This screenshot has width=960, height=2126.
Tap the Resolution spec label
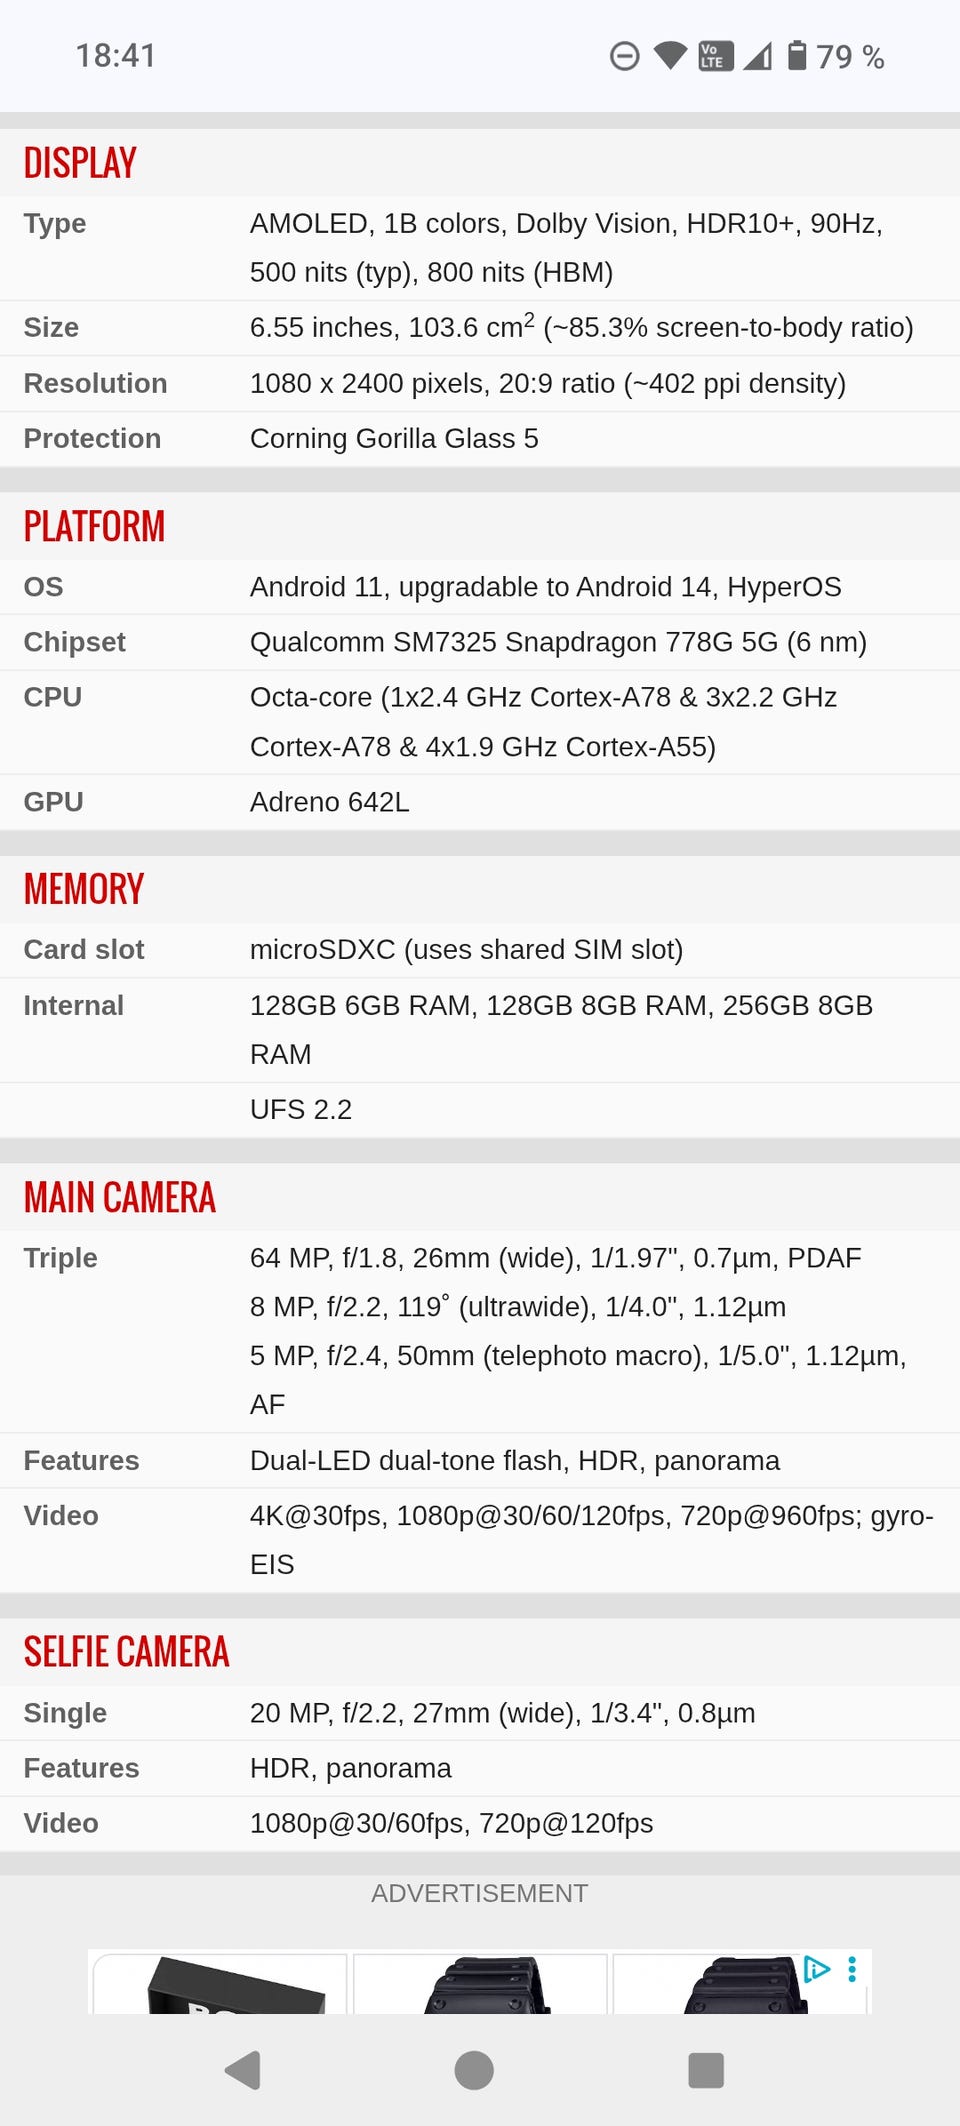tap(96, 383)
